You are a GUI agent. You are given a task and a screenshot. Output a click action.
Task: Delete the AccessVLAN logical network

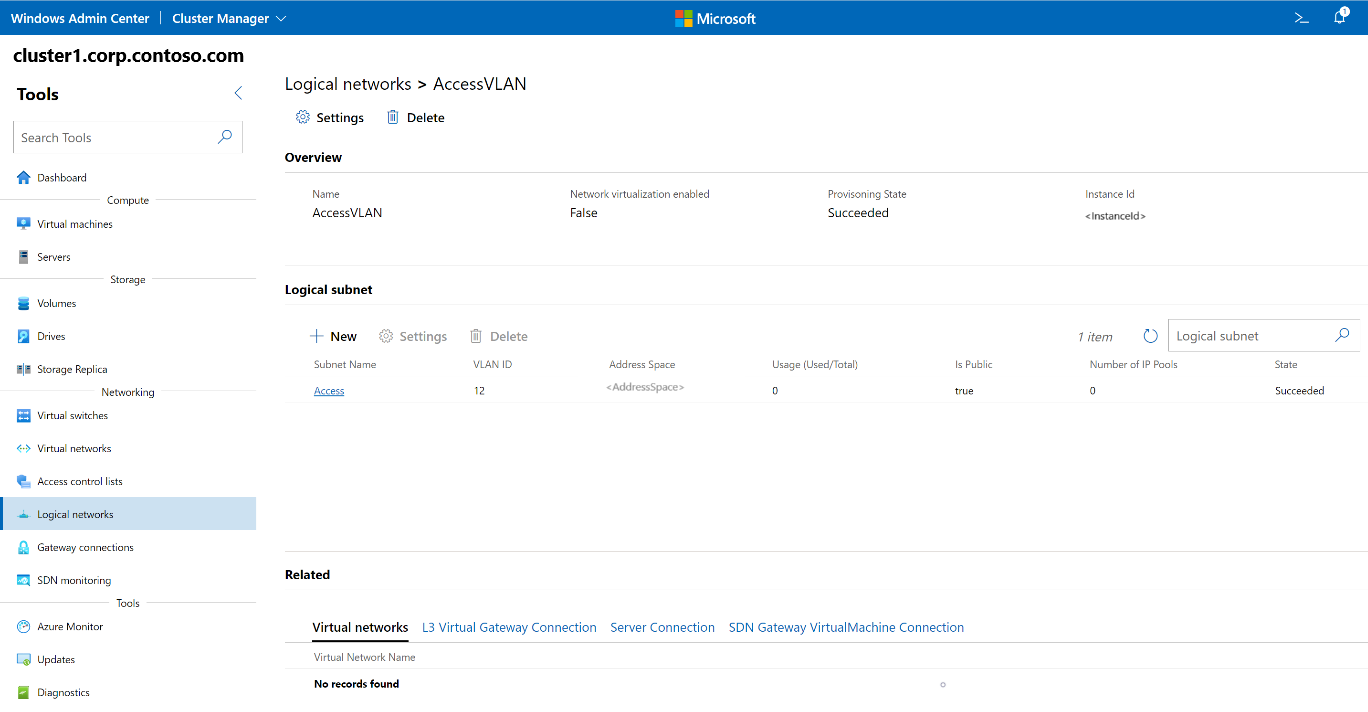click(415, 118)
